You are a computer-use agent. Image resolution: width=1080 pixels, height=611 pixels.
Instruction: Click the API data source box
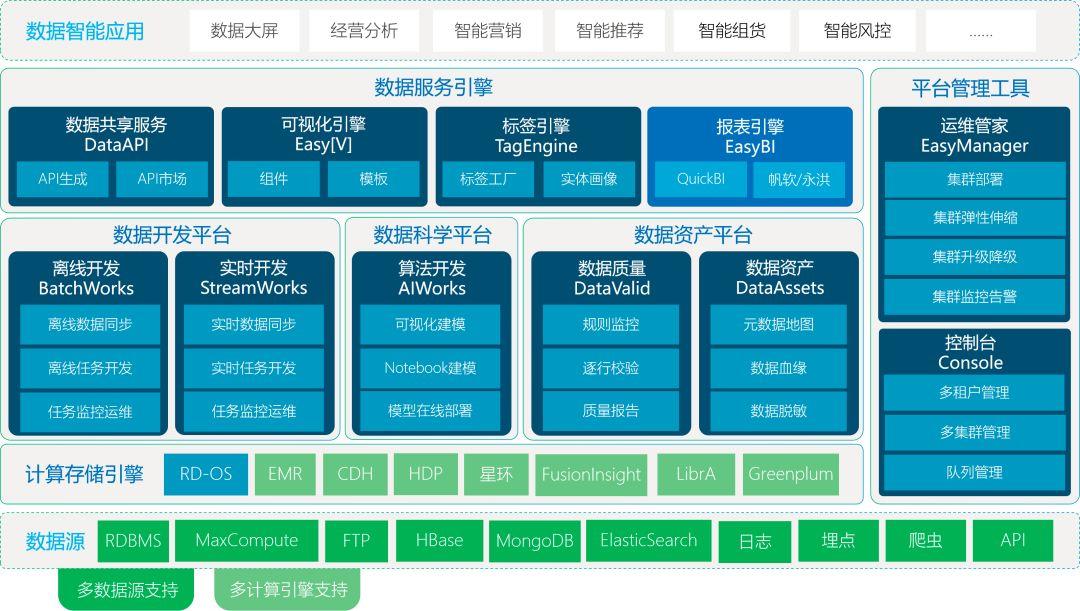click(1012, 541)
